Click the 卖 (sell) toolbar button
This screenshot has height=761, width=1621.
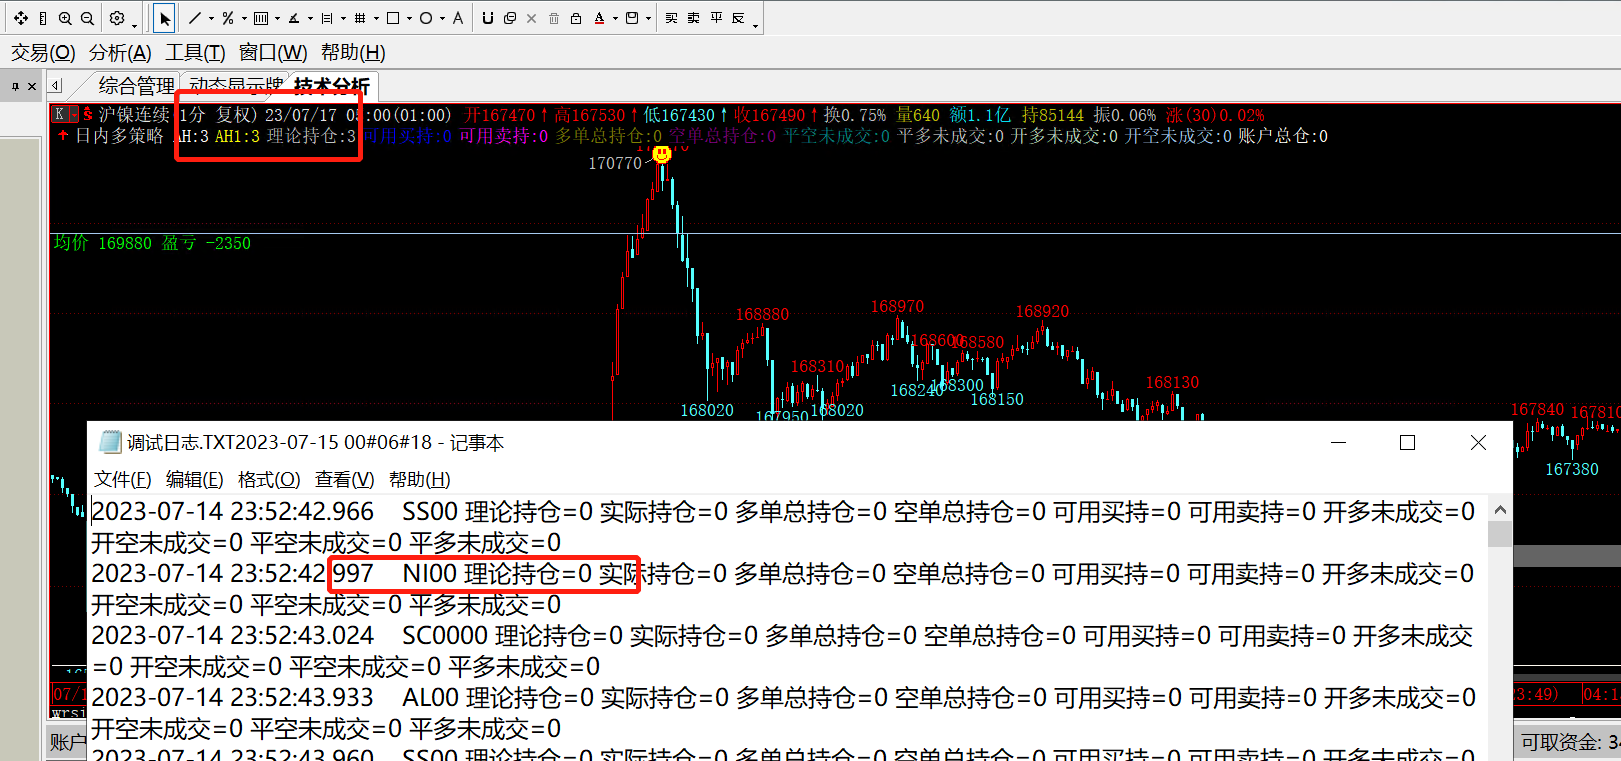pyautogui.click(x=694, y=18)
